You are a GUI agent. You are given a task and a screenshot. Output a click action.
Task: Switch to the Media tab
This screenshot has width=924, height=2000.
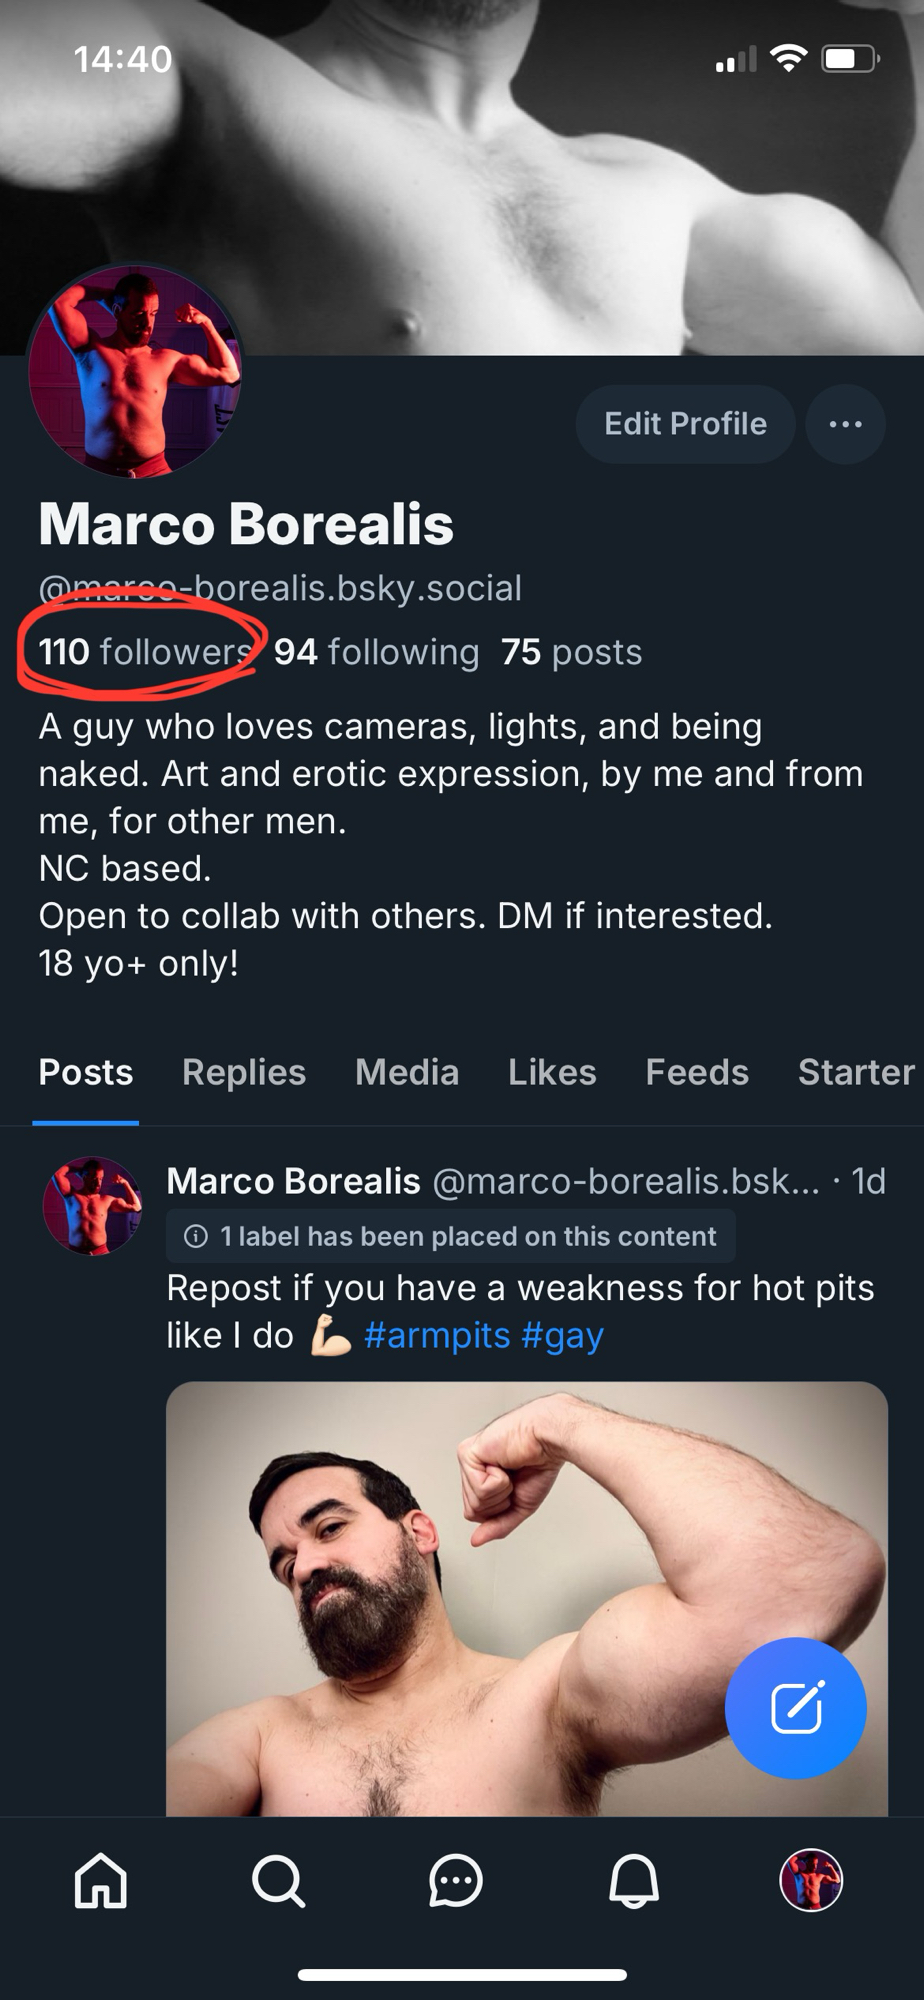click(x=407, y=1072)
